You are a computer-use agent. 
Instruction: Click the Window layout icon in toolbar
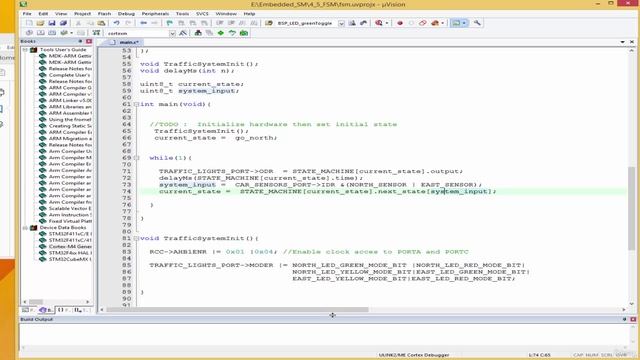456,23
